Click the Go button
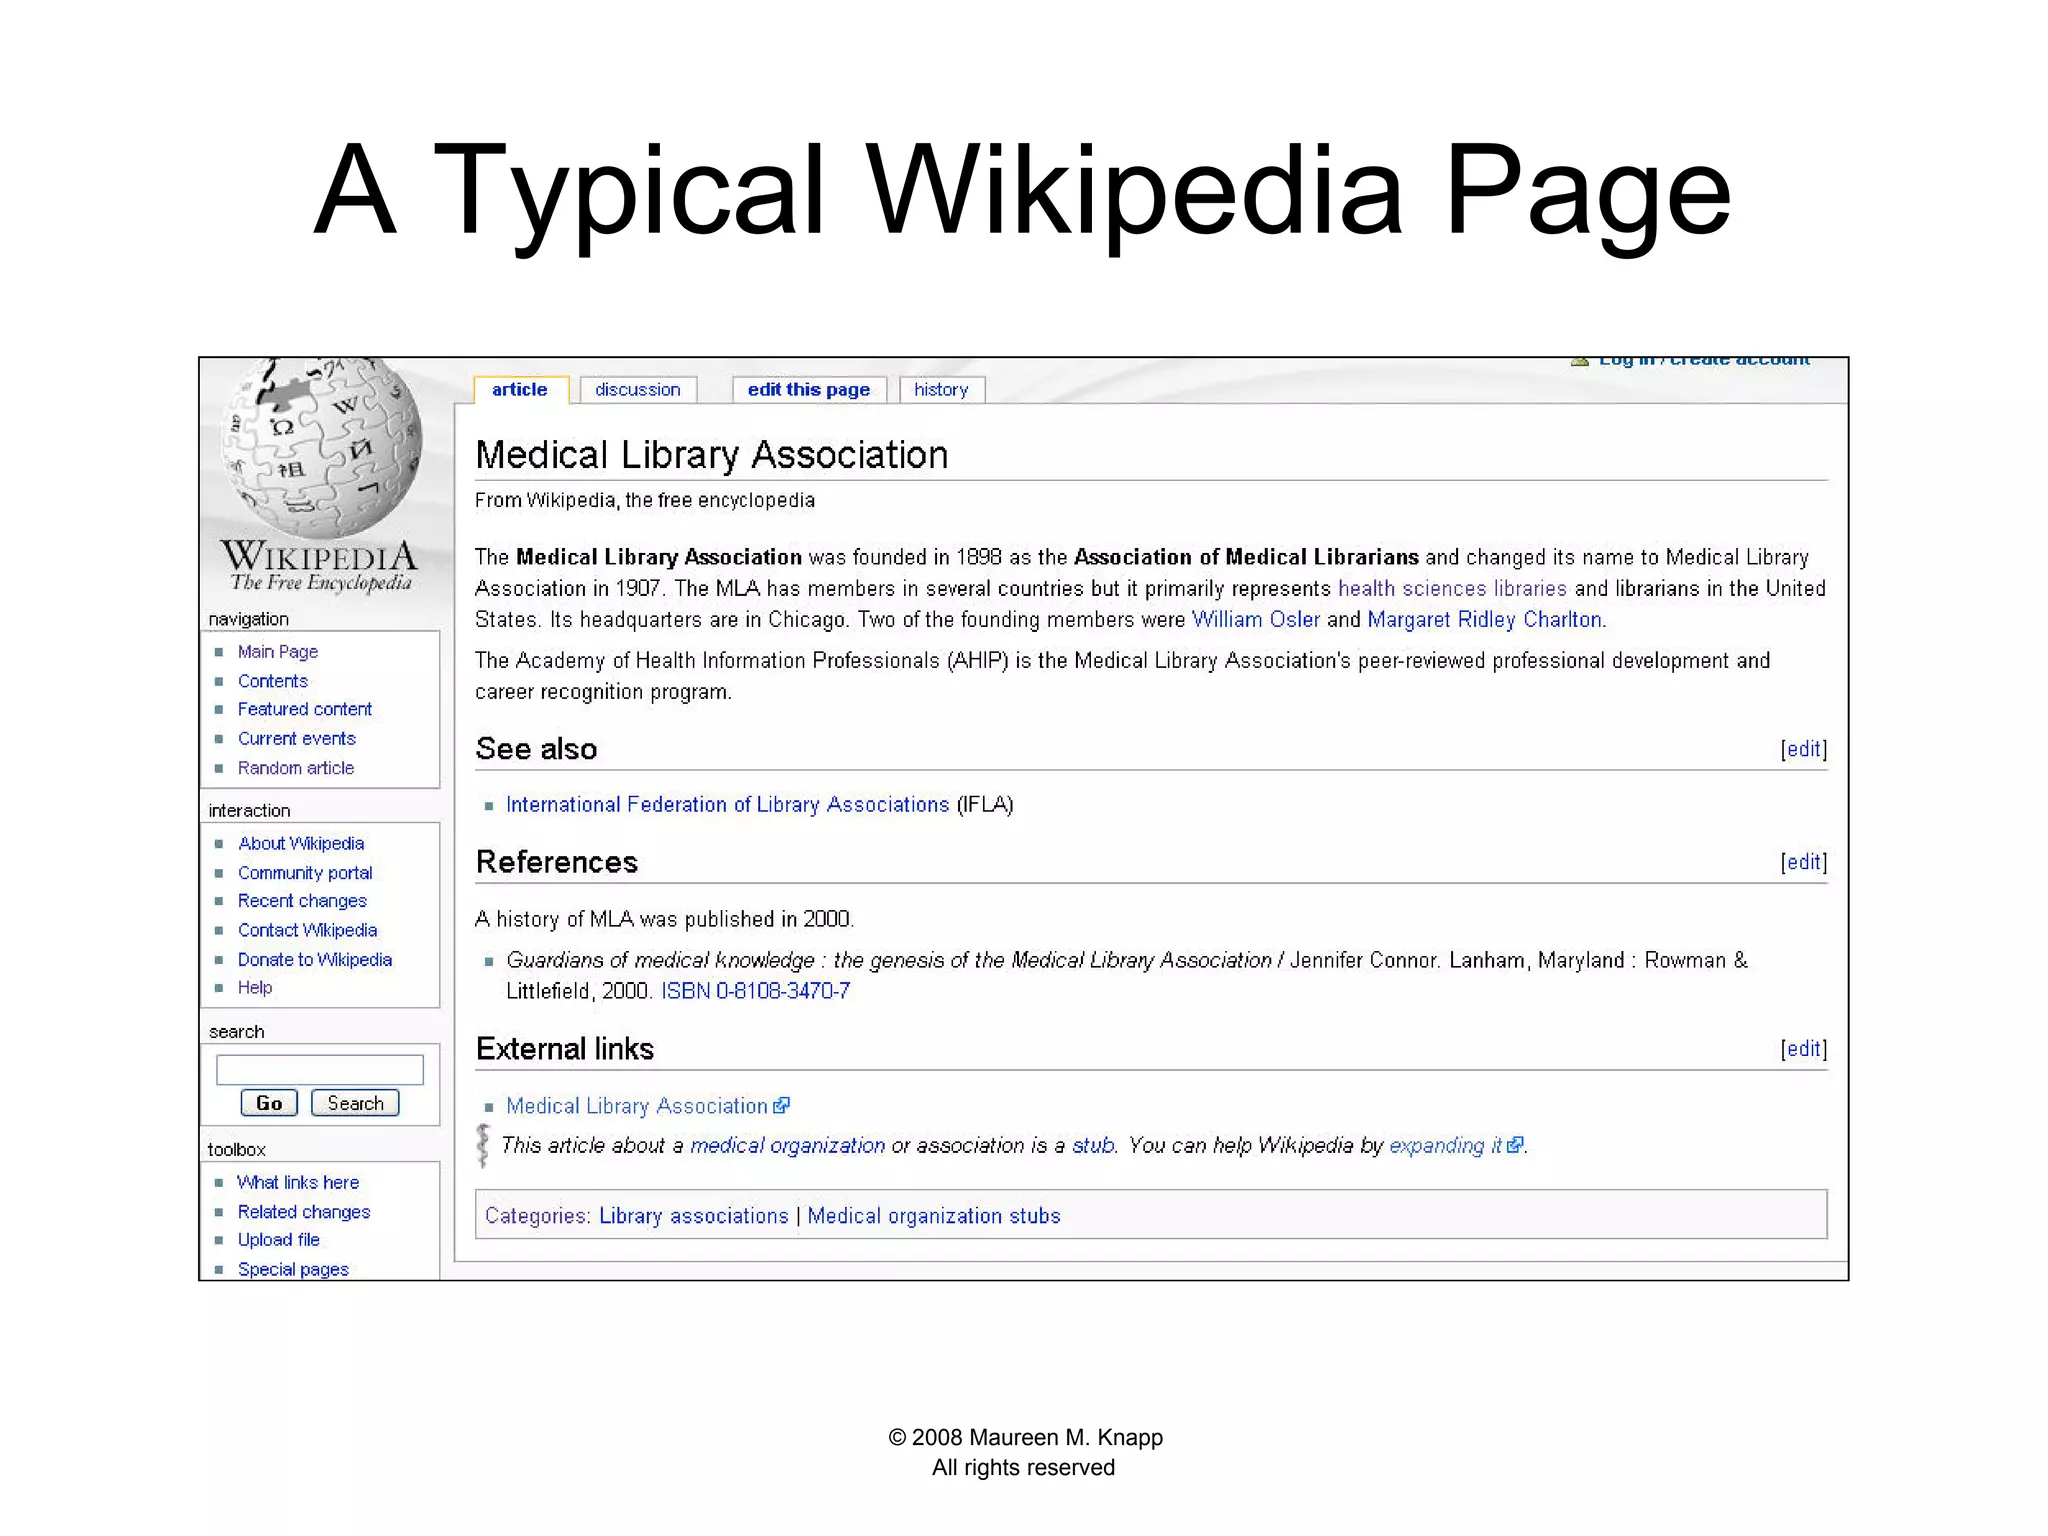 [x=269, y=1103]
